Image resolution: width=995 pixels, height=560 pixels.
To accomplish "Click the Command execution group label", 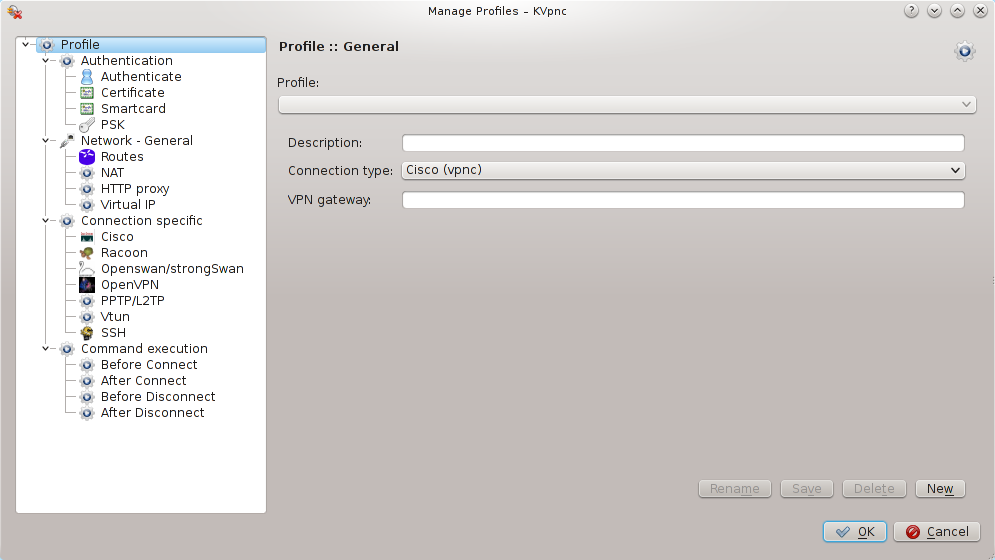I will (144, 349).
